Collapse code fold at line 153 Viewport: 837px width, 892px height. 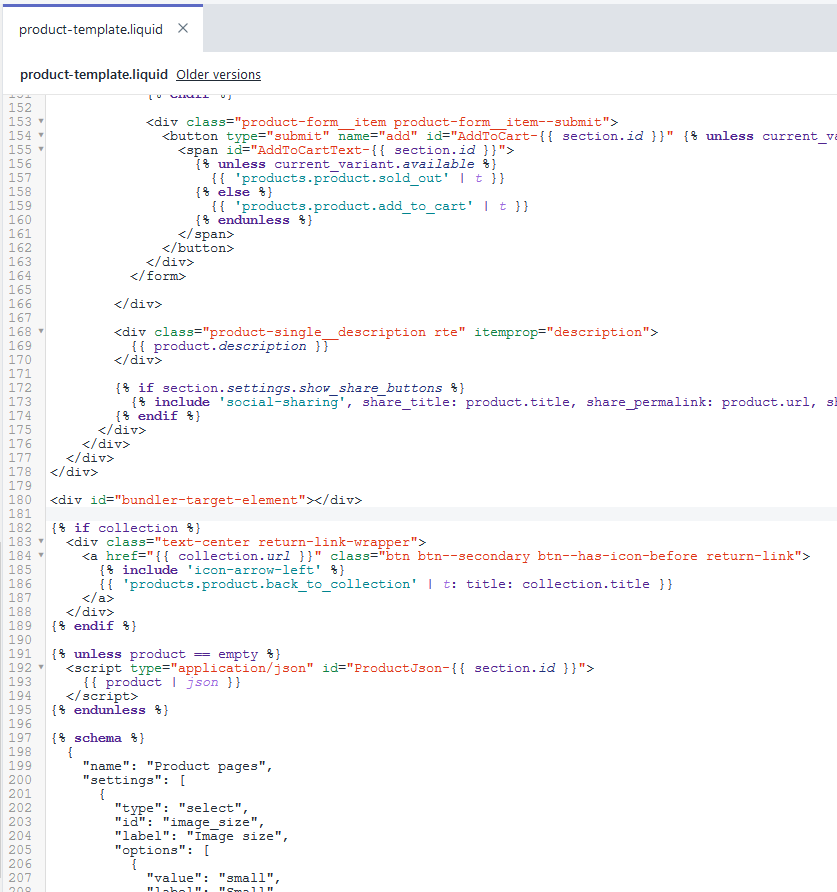(x=41, y=121)
